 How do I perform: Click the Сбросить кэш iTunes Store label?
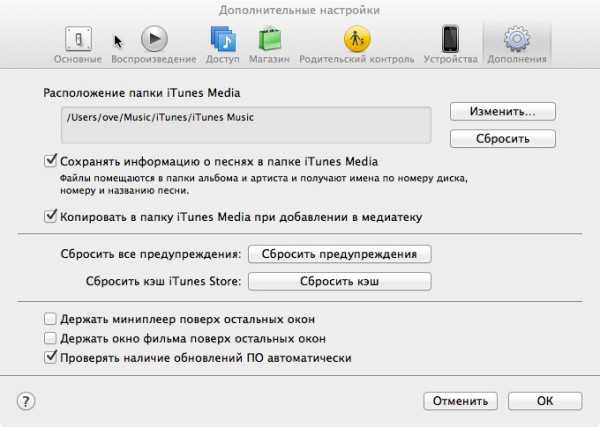coord(163,281)
